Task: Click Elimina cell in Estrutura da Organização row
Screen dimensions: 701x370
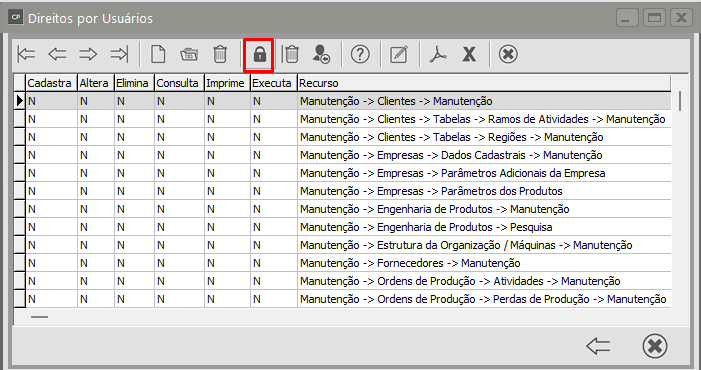Action: pyautogui.click(x=134, y=245)
